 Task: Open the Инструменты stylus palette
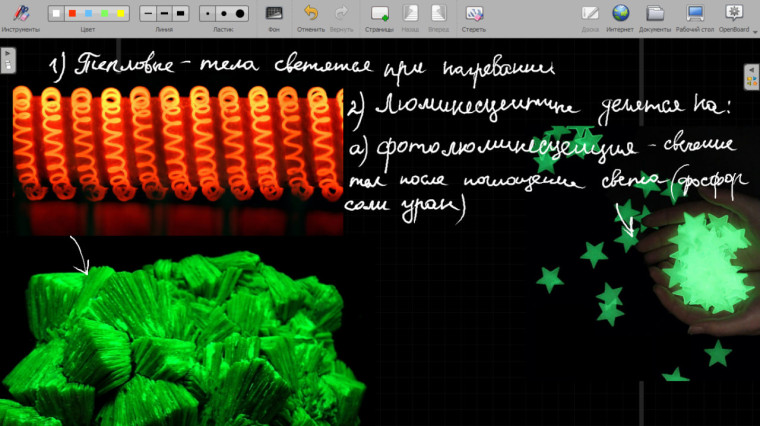20,17
